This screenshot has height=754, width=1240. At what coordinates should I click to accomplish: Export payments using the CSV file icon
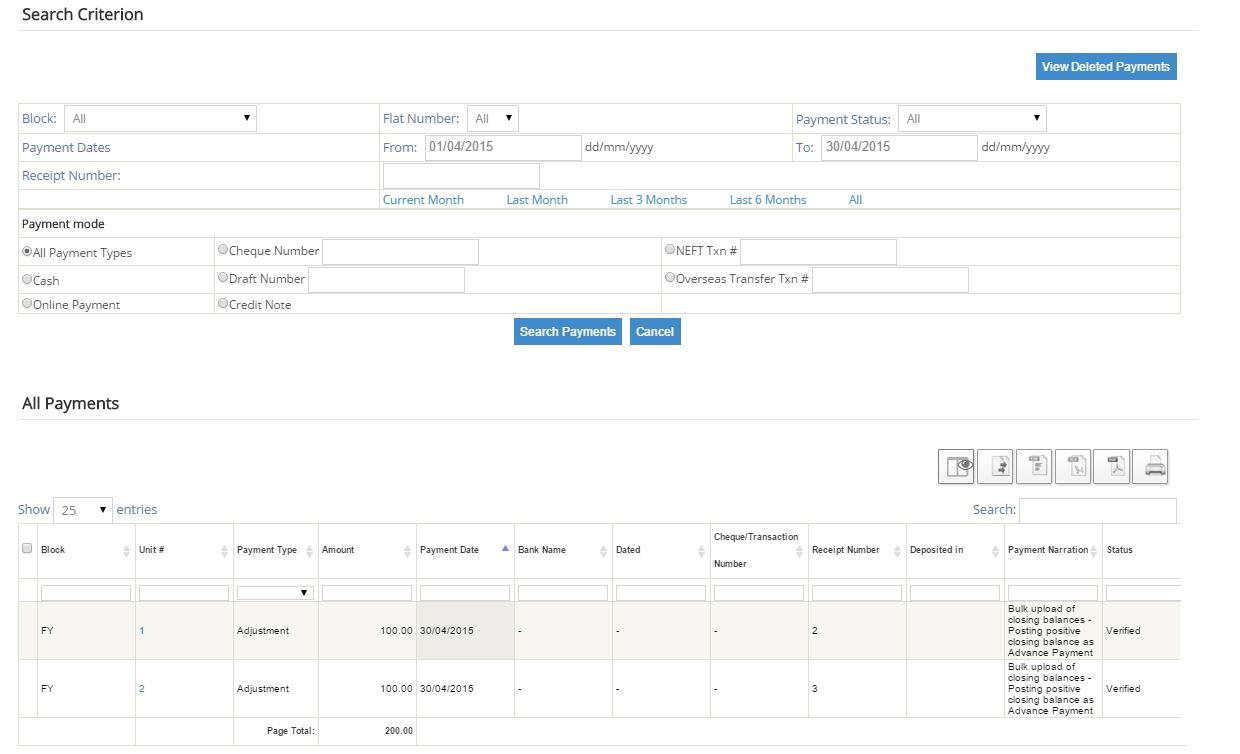pos(1034,466)
